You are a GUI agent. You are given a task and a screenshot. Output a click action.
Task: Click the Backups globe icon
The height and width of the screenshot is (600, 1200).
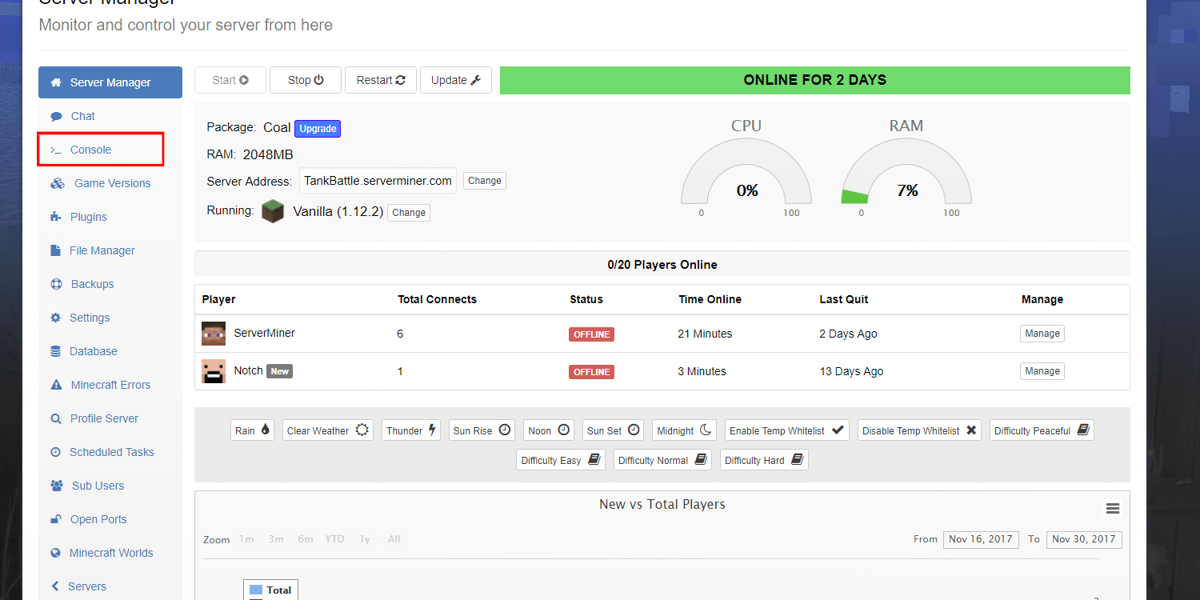click(x=56, y=284)
